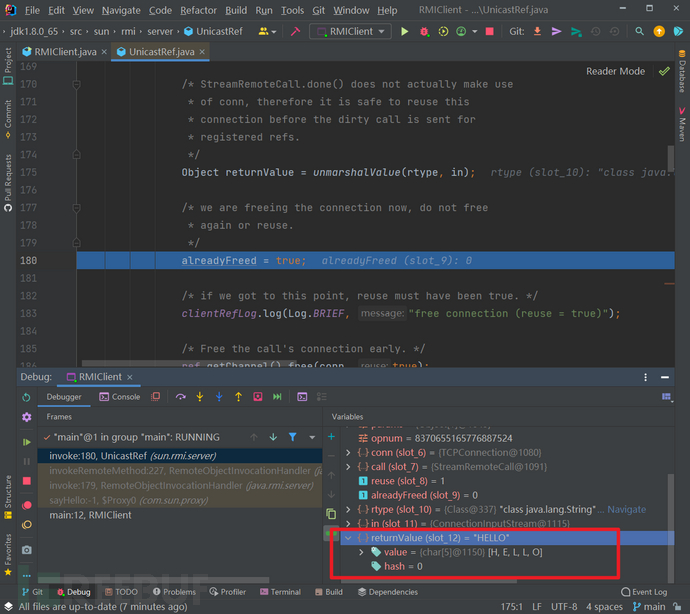
Task: Take thread dump camera icon
Action: 27,550
